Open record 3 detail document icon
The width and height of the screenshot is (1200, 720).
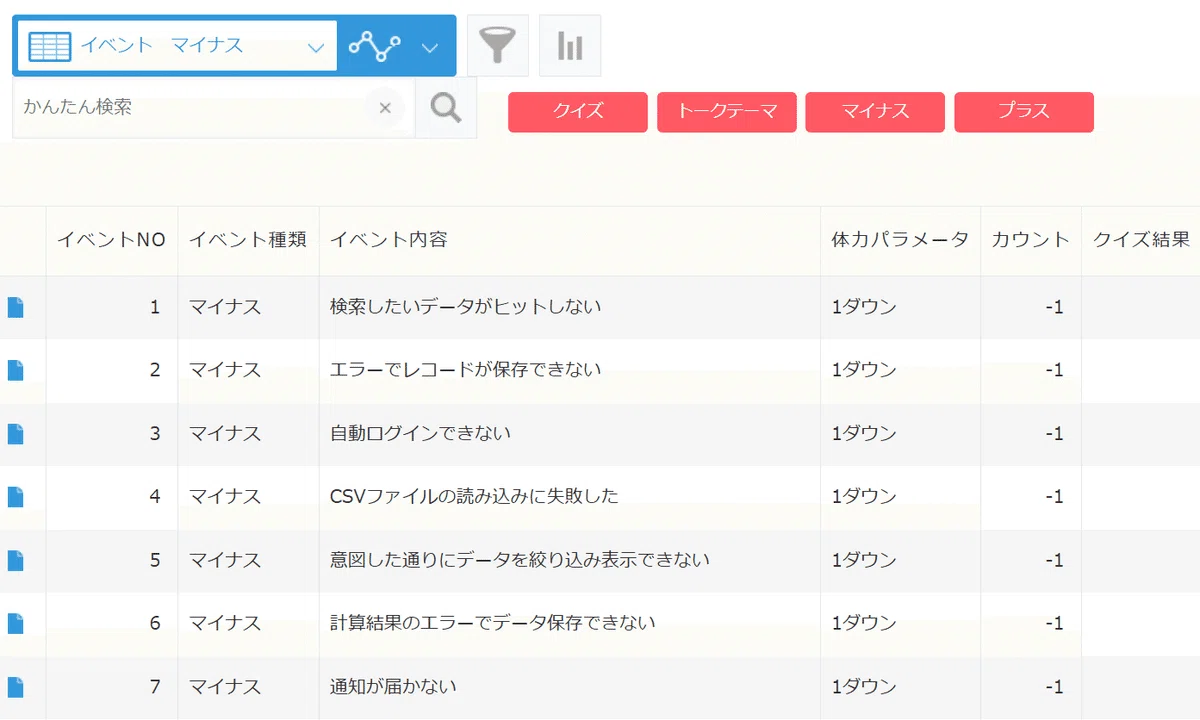pyautogui.click(x=15, y=434)
